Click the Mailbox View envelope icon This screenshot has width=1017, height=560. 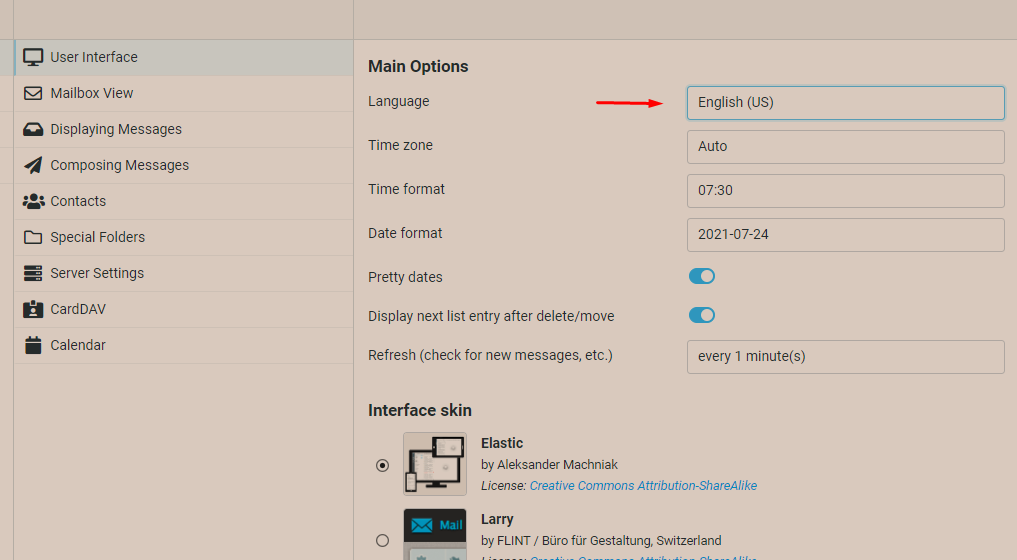(x=33, y=93)
